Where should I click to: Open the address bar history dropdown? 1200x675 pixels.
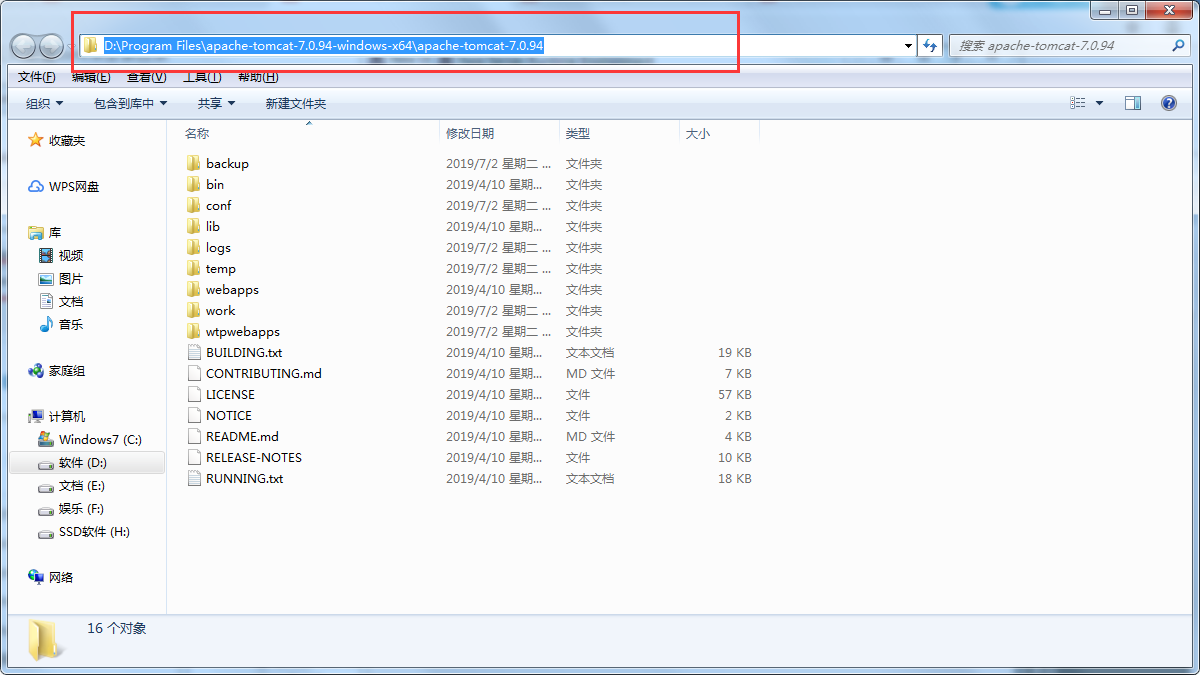(x=908, y=45)
